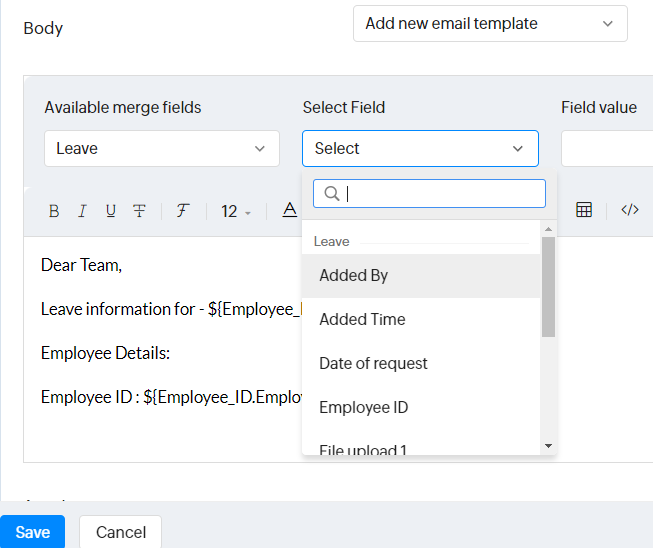Select 'Added Time' field option
The height and width of the screenshot is (548, 653).
click(x=362, y=320)
